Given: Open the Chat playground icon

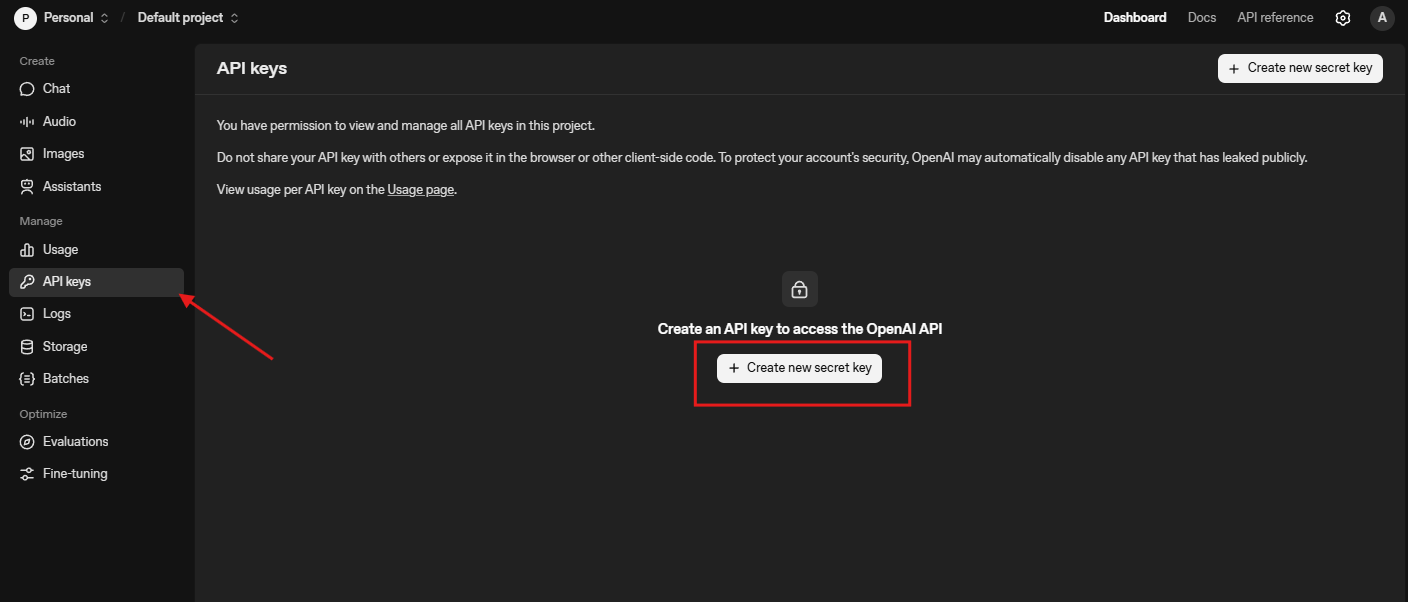Looking at the screenshot, I should [27, 89].
